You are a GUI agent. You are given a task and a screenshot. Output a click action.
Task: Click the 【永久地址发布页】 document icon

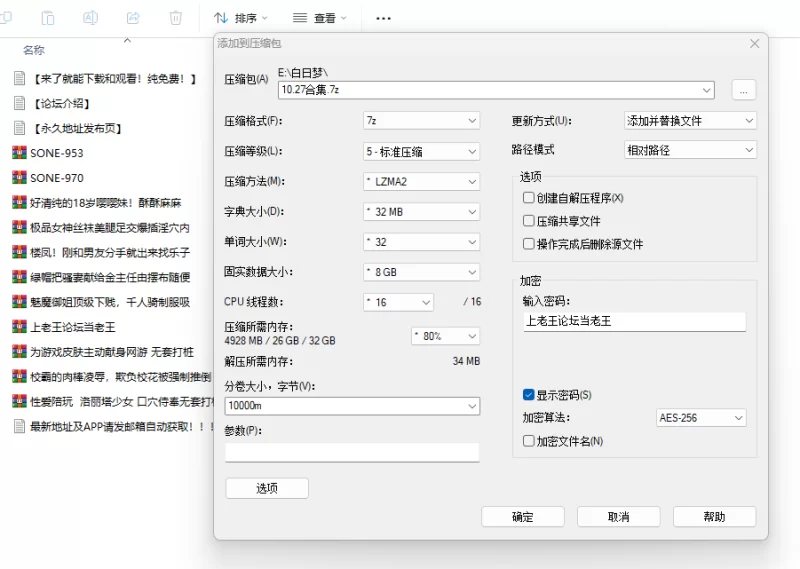coord(18,128)
